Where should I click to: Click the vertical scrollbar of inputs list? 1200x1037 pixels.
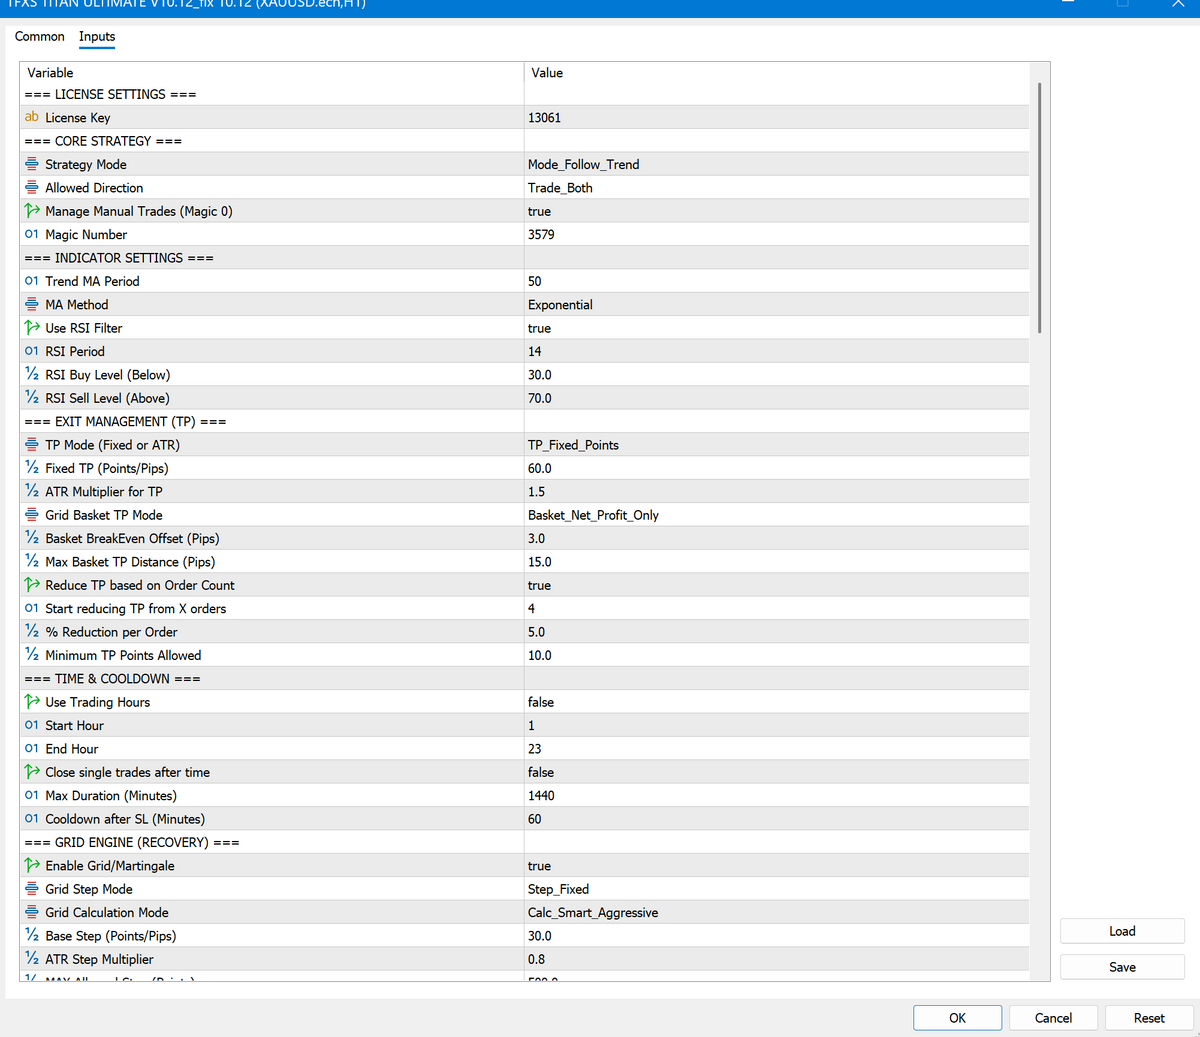1039,208
